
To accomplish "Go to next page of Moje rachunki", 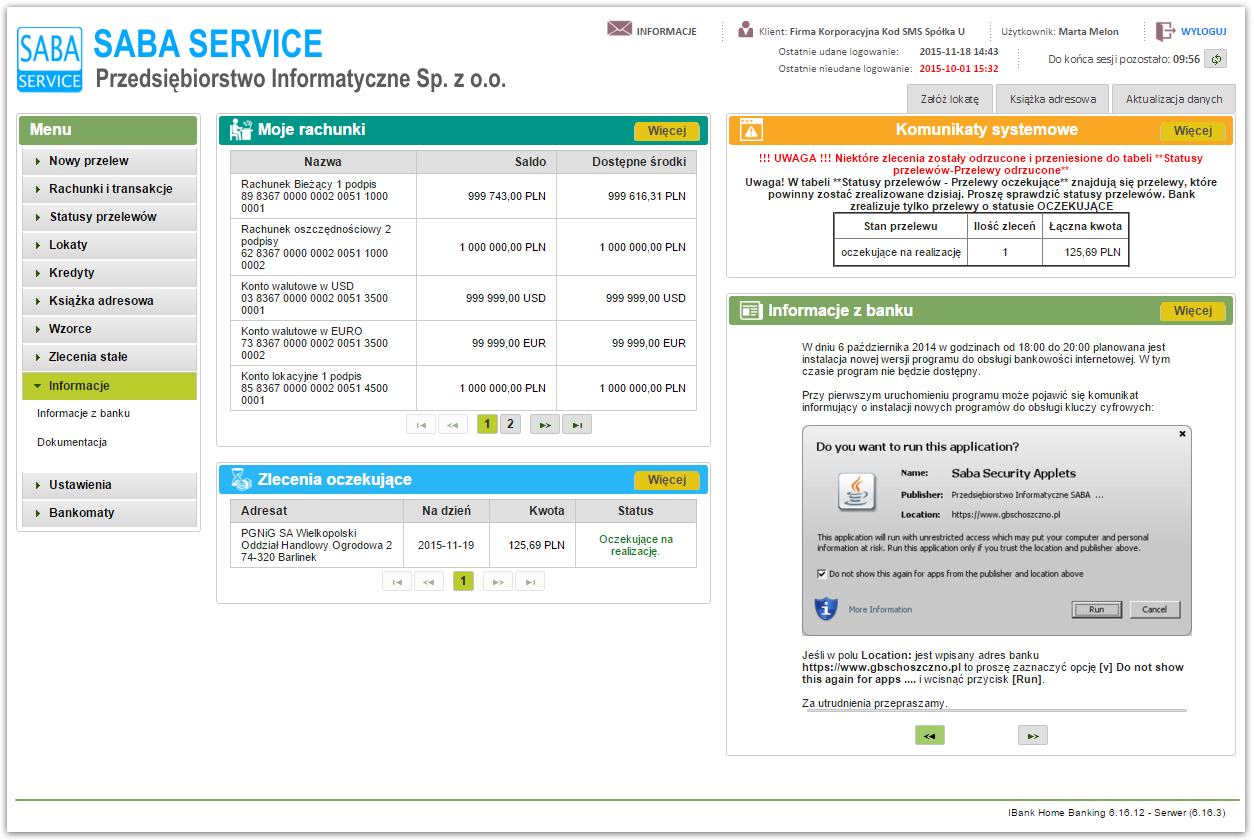I will pos(544,424).
